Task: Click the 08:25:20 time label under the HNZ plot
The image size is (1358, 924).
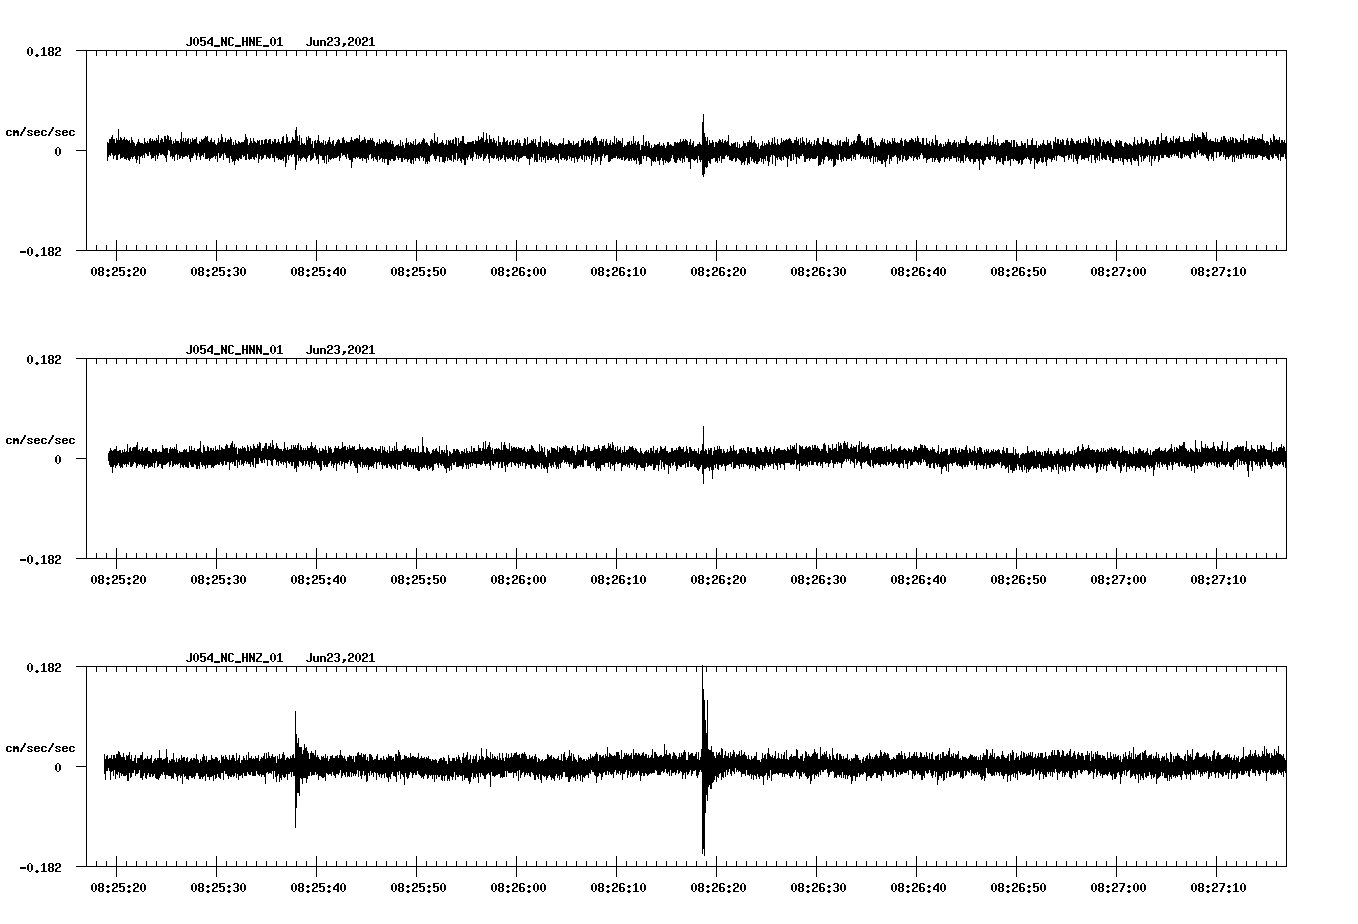Action: click(118, 888)
